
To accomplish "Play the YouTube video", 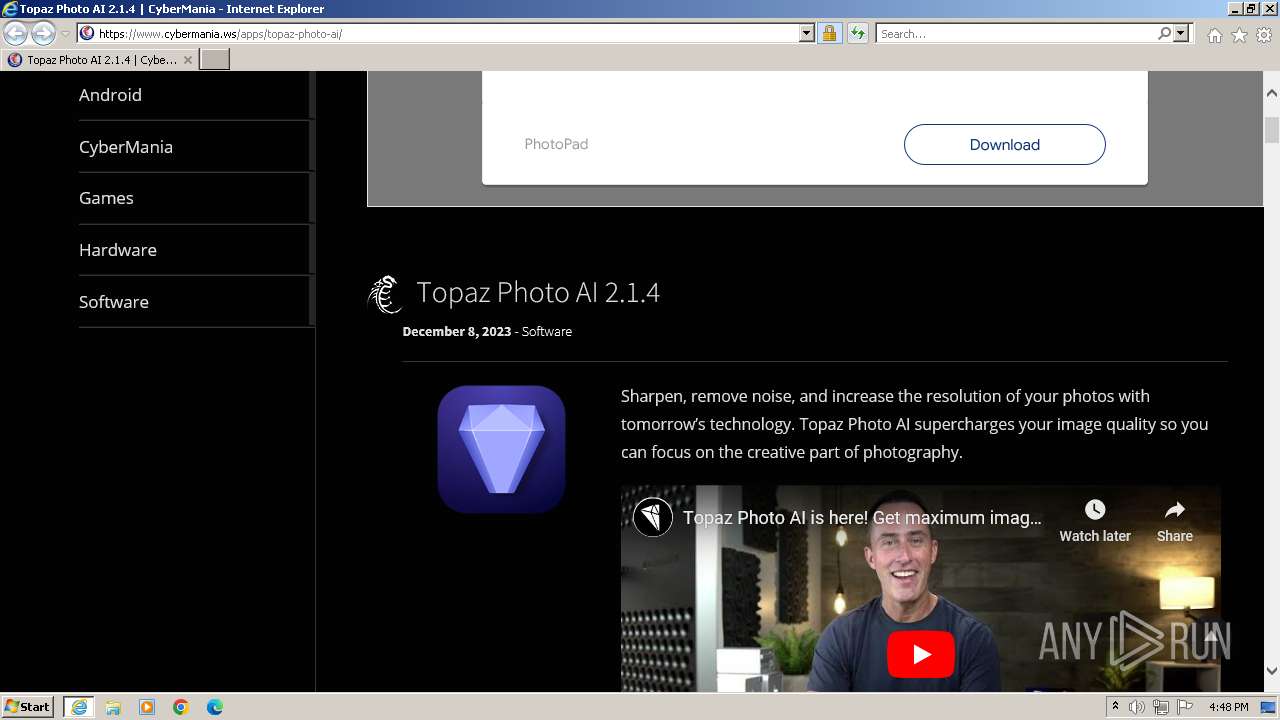I will click(920, 654).
